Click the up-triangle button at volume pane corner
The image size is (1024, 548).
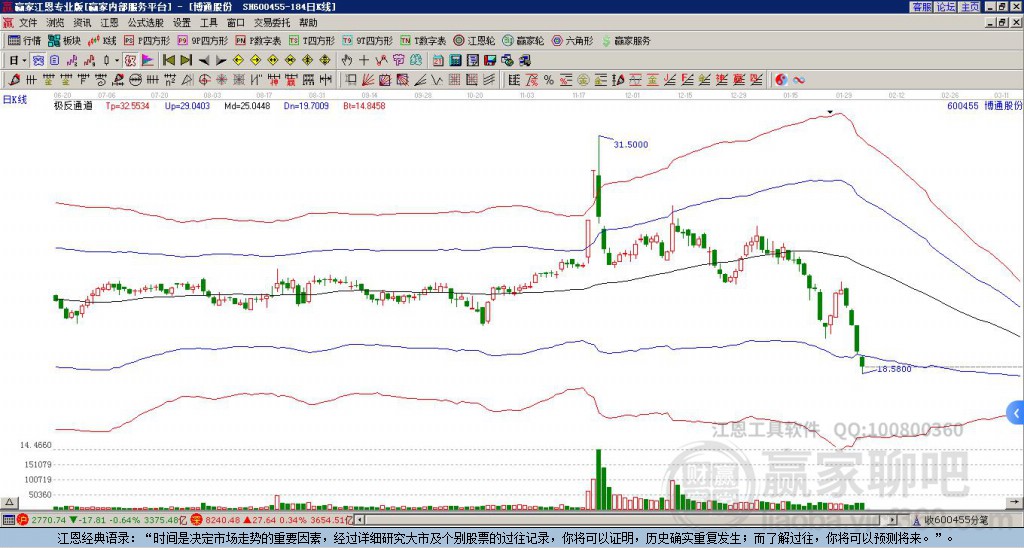(9, 502)
